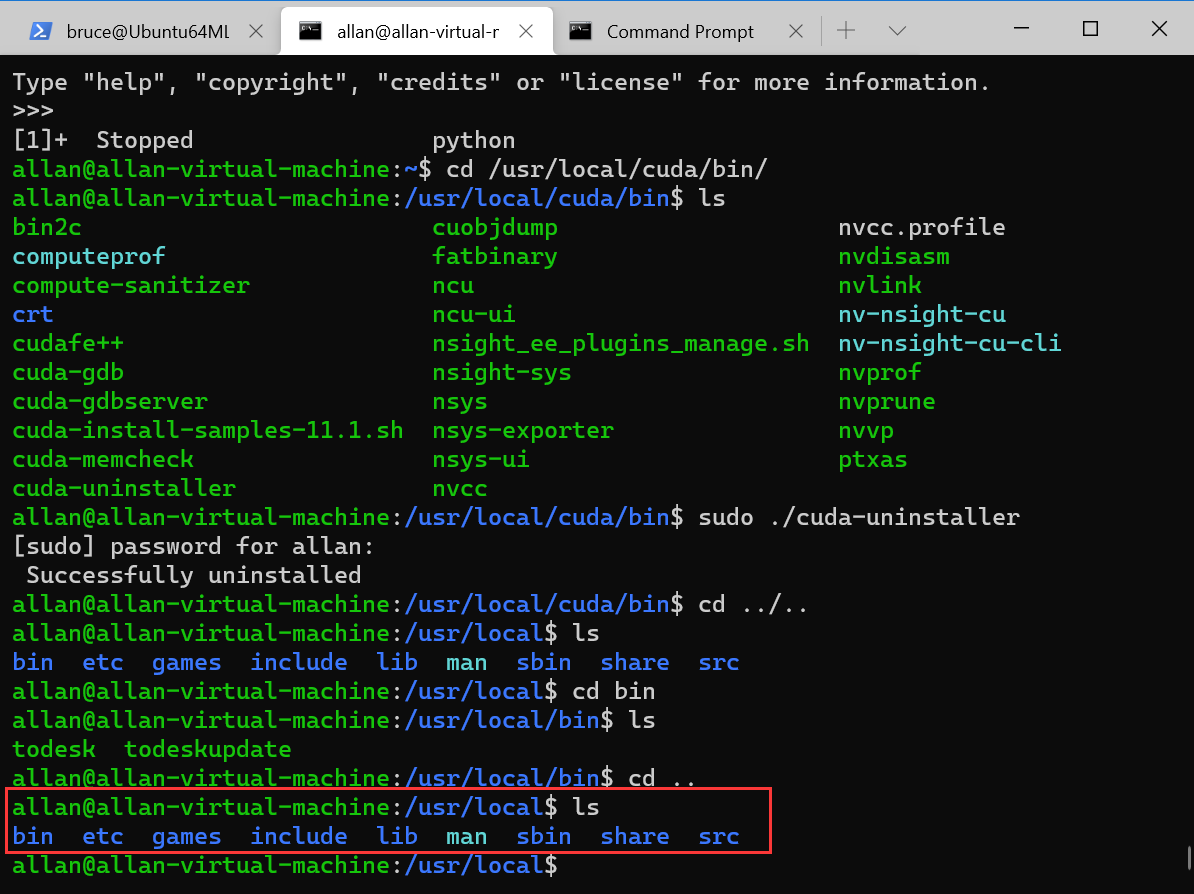1194x894 pixels.
Task: Click the terminal scrollbar thumb
Action: click(x=1189, y=857)
